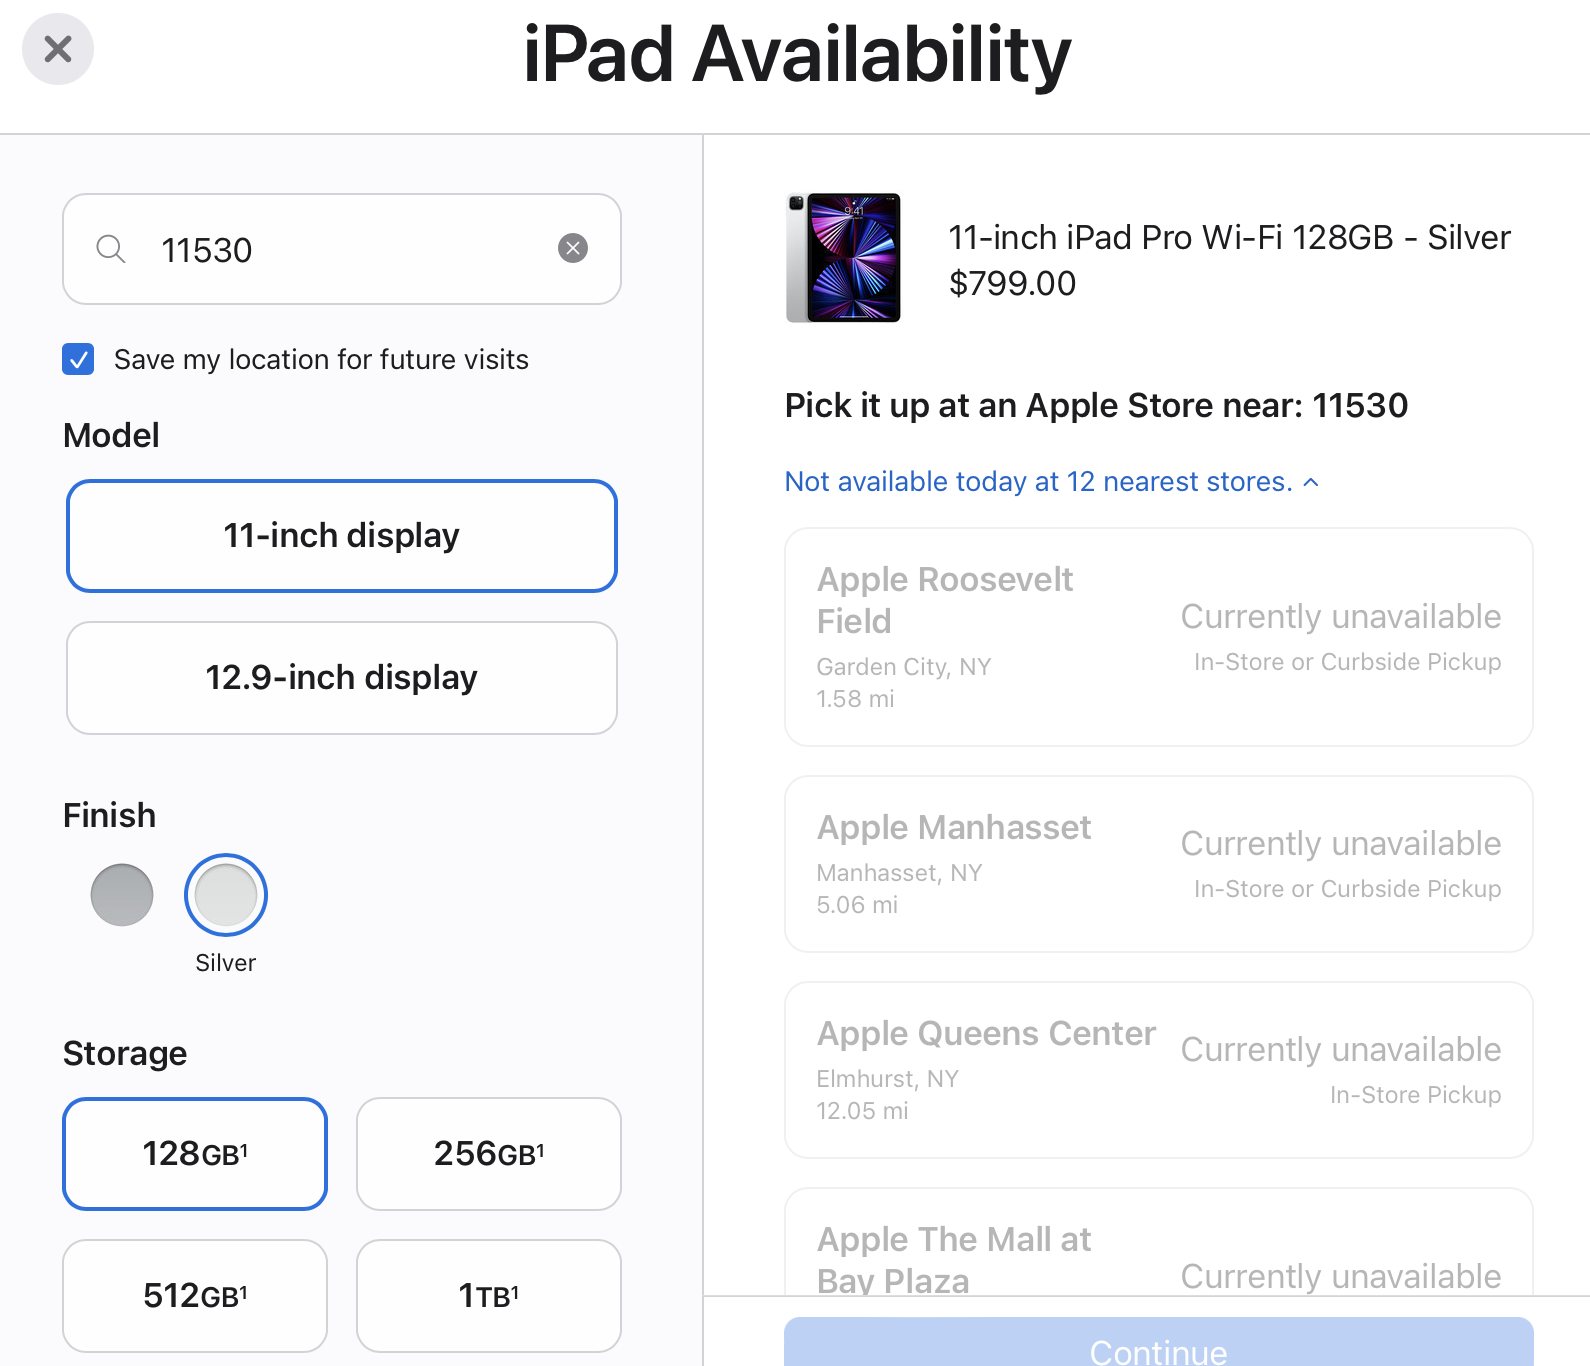Click the Continue button
The image size is (1590, 1366).
1159,1342
